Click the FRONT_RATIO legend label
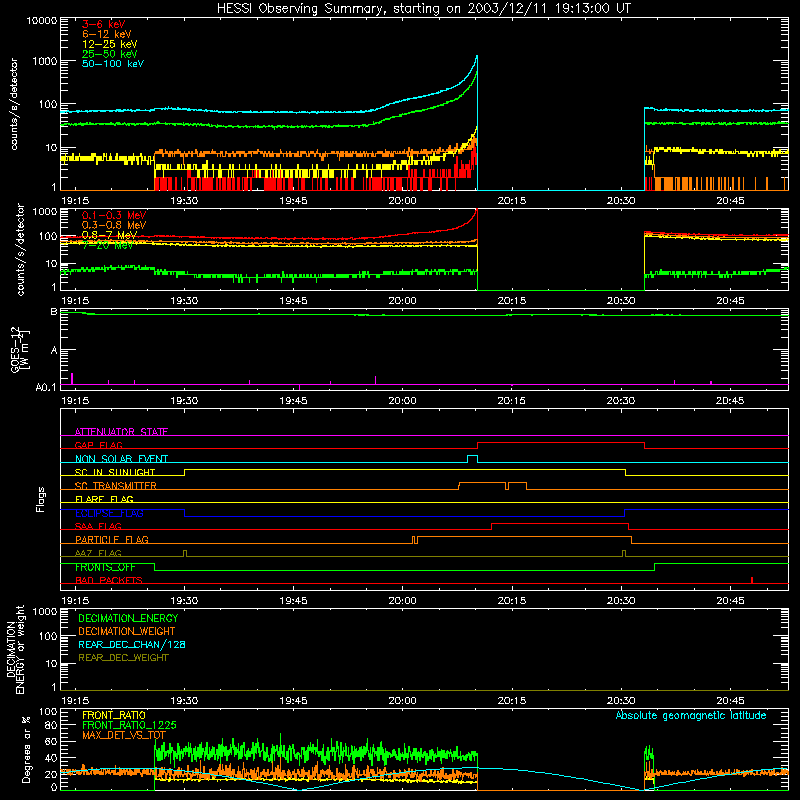 [114, 715]
